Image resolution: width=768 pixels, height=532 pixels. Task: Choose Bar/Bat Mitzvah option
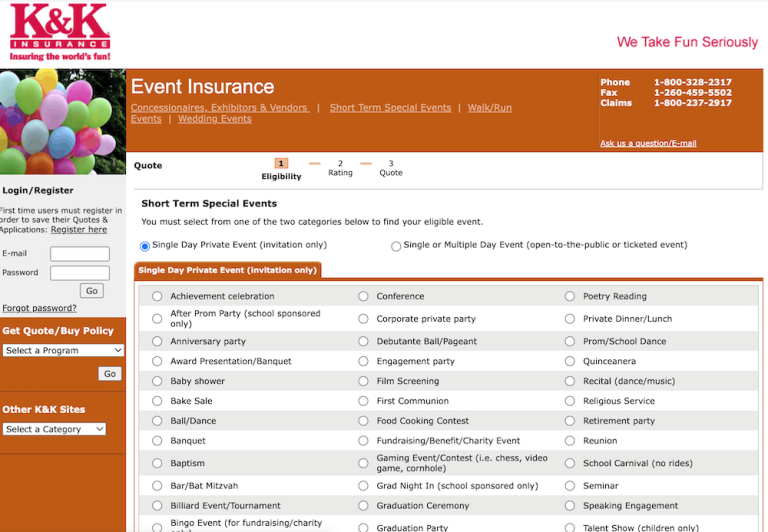(x=157, y=486)
